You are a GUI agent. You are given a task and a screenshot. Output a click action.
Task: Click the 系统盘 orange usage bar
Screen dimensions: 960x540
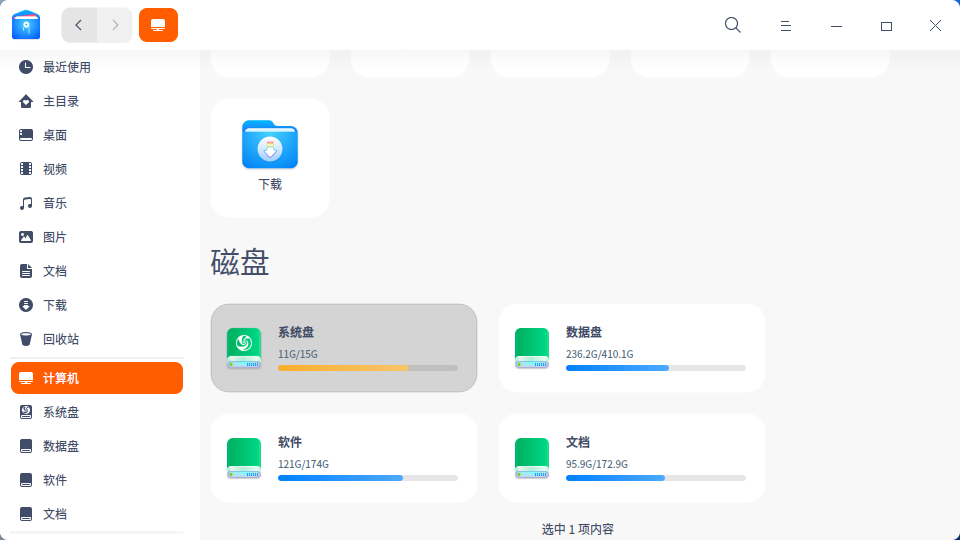[x=368, y=368]
